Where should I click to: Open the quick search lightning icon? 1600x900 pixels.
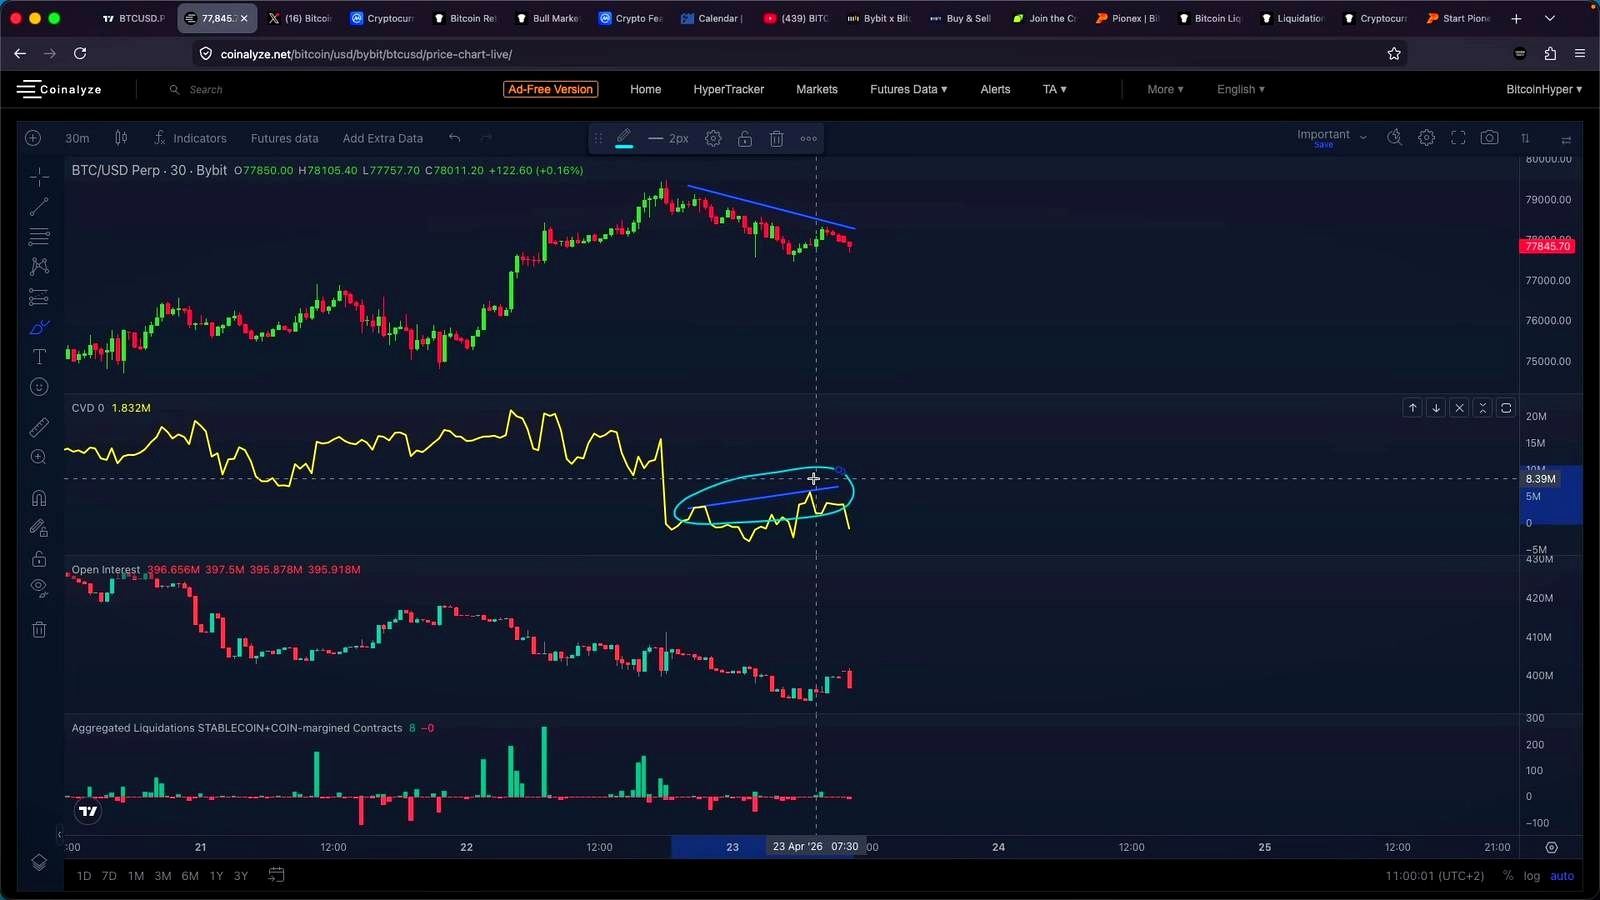click(x=1394, y=138)
